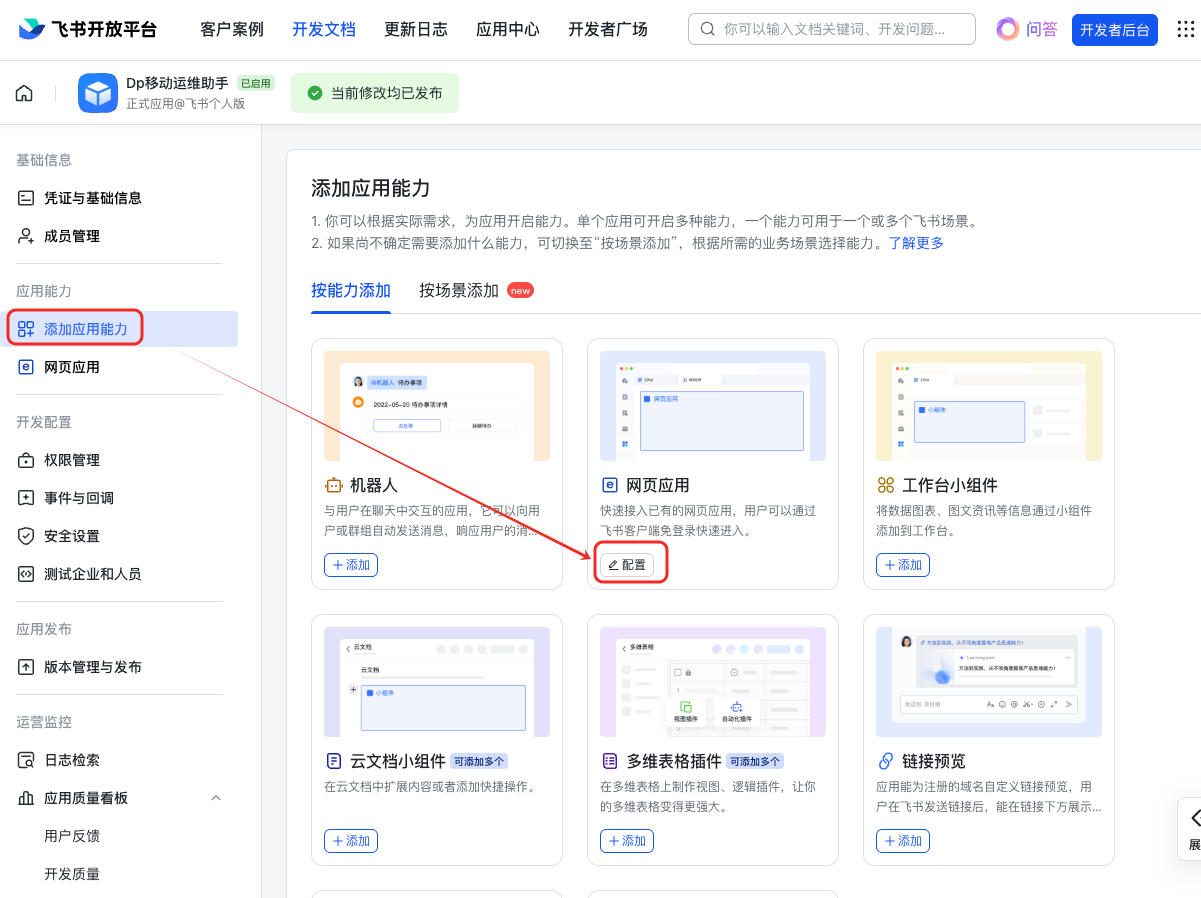Open the 客户案例 menu

pos(232,29)
